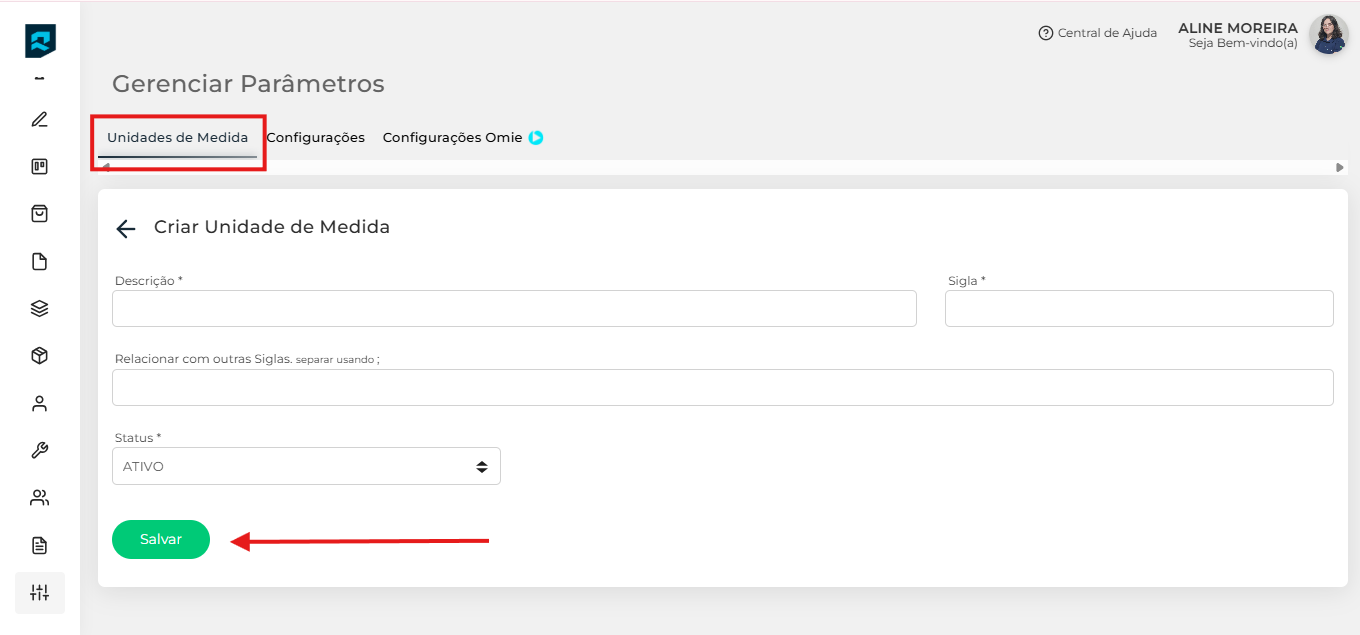Click the text document report icon in sidebar

pyautogui.click(x=40, y=545)
